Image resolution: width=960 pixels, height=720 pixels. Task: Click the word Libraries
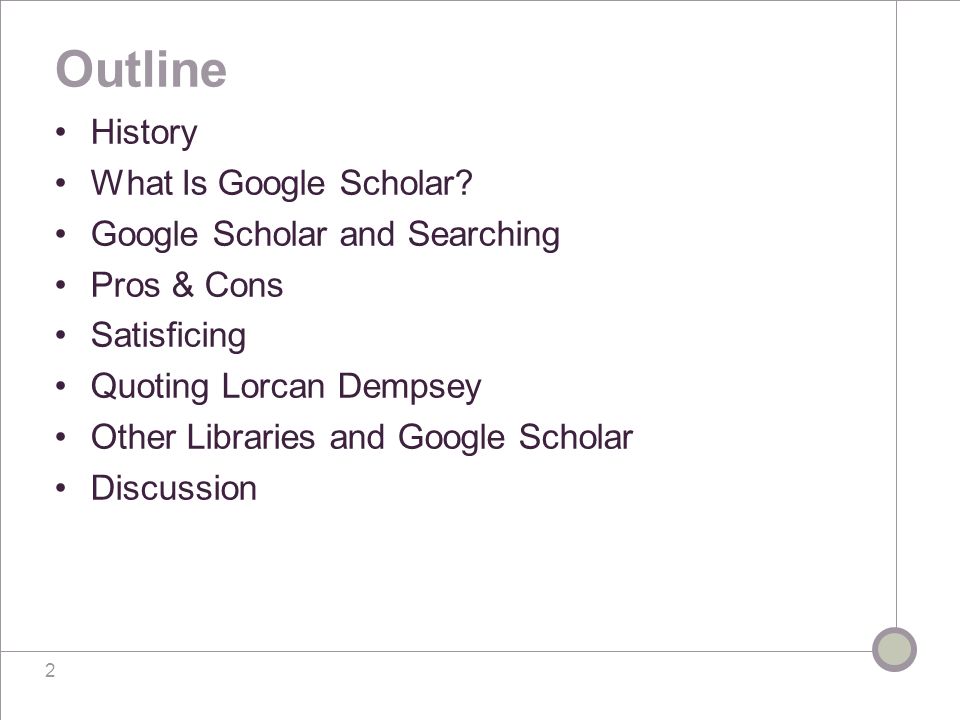click(250, 437)
